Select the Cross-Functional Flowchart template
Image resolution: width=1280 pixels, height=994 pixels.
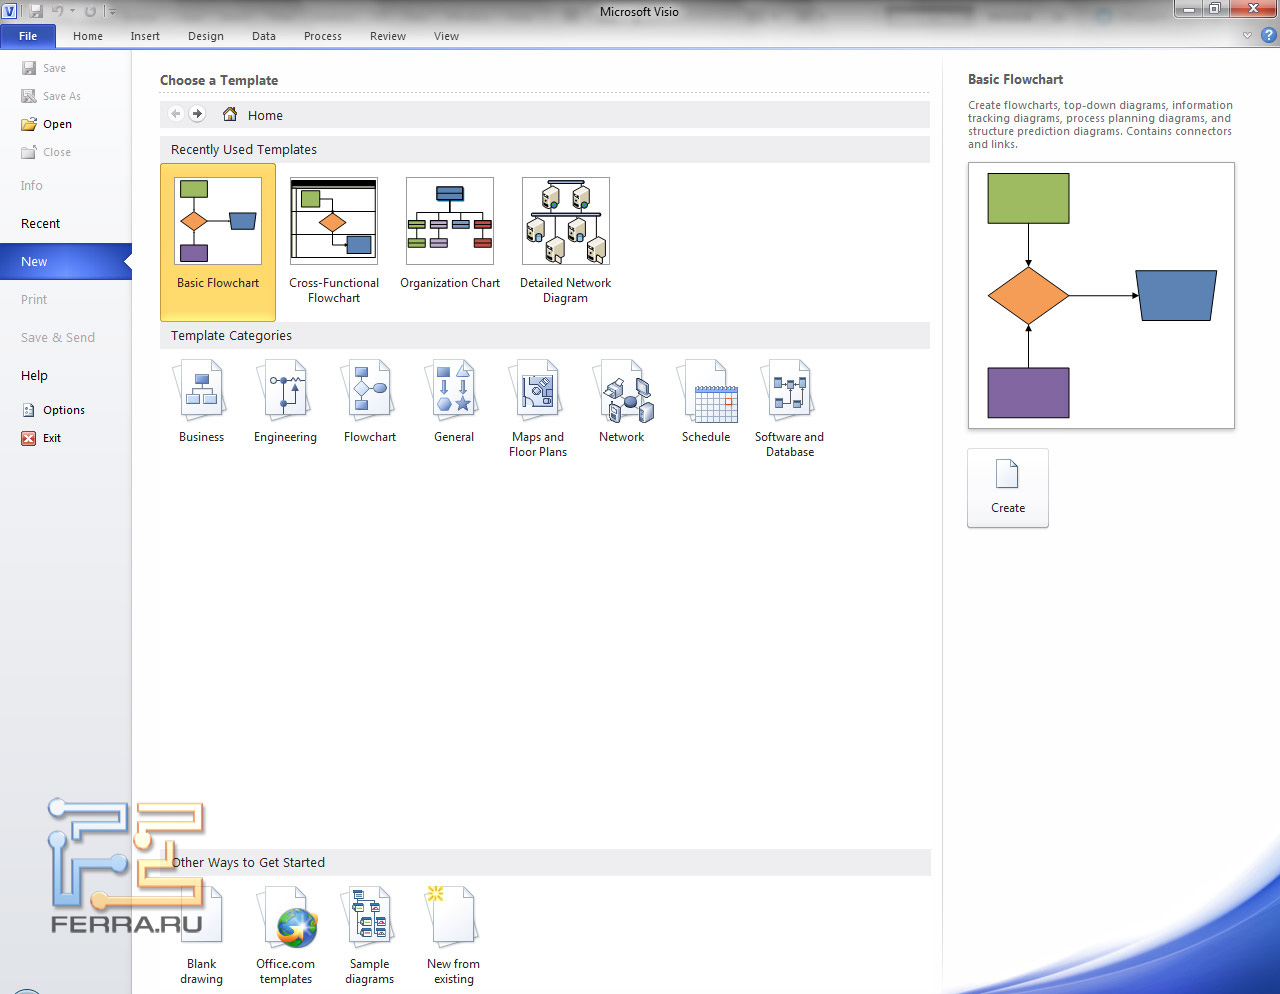click(x=334, y=222)
